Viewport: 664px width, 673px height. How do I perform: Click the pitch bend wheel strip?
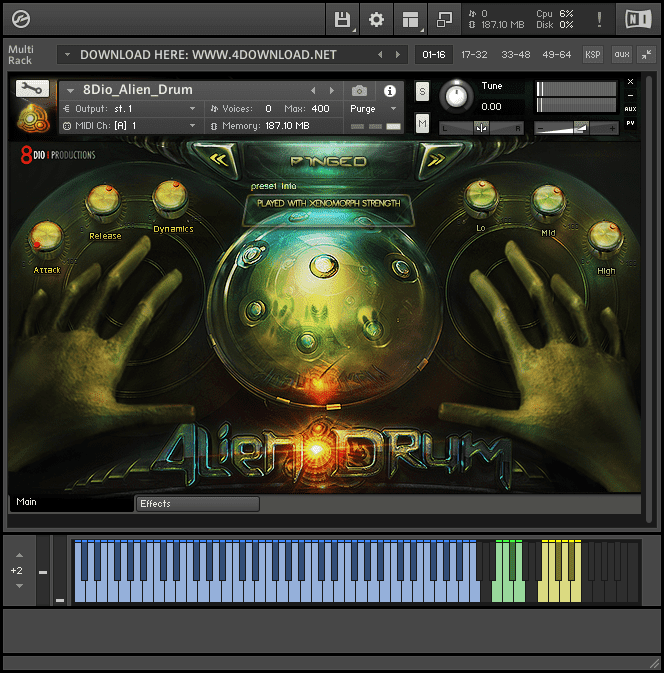(43, 571)
